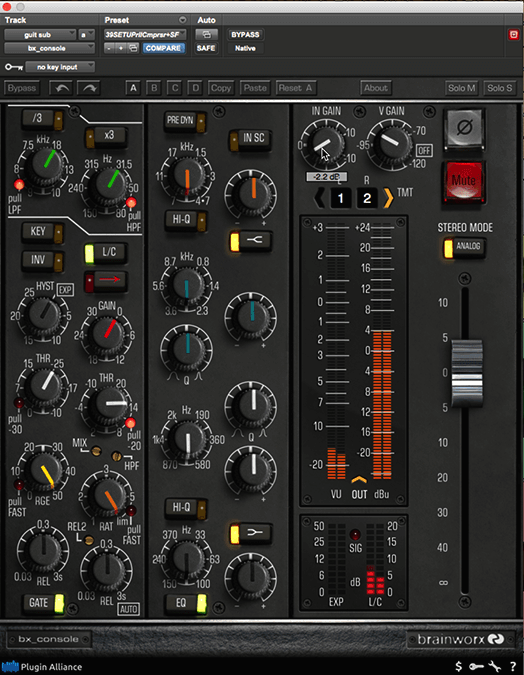Toggle the red arrow dynamics routing switch
This screenshot has width=524, height=675.
105,280
